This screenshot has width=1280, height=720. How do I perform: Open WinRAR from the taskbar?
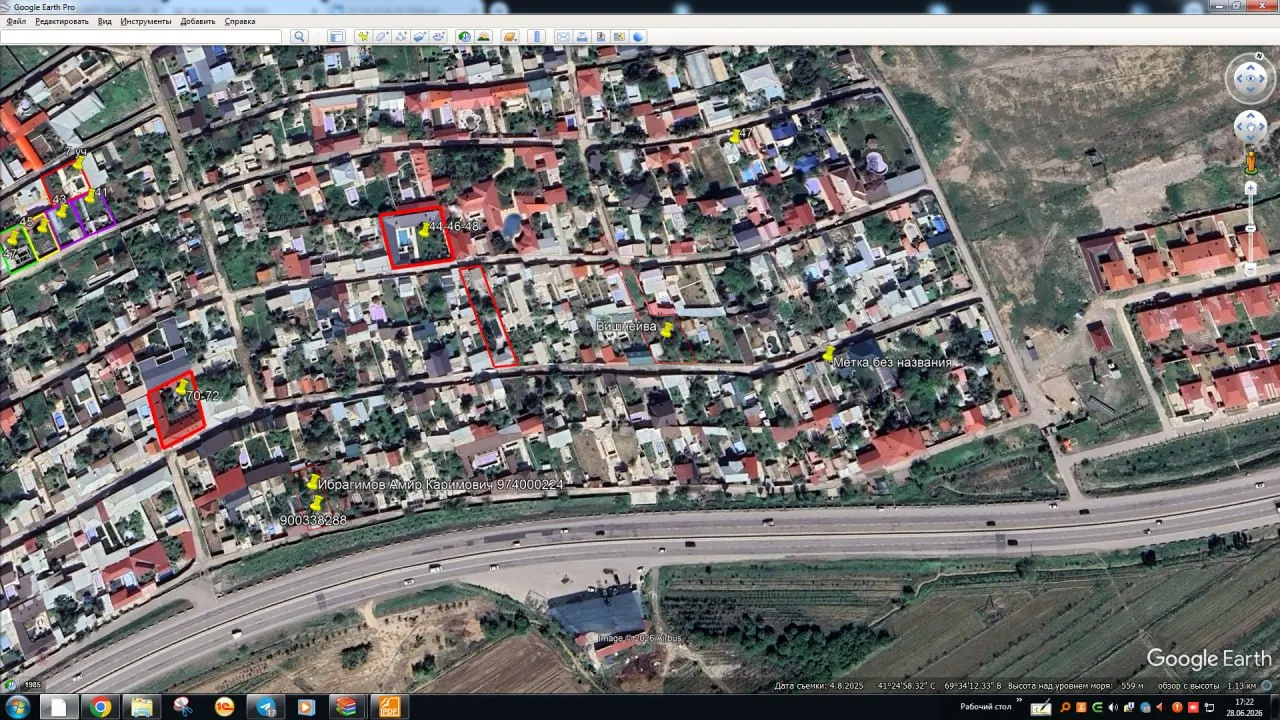tap(346, 707)
